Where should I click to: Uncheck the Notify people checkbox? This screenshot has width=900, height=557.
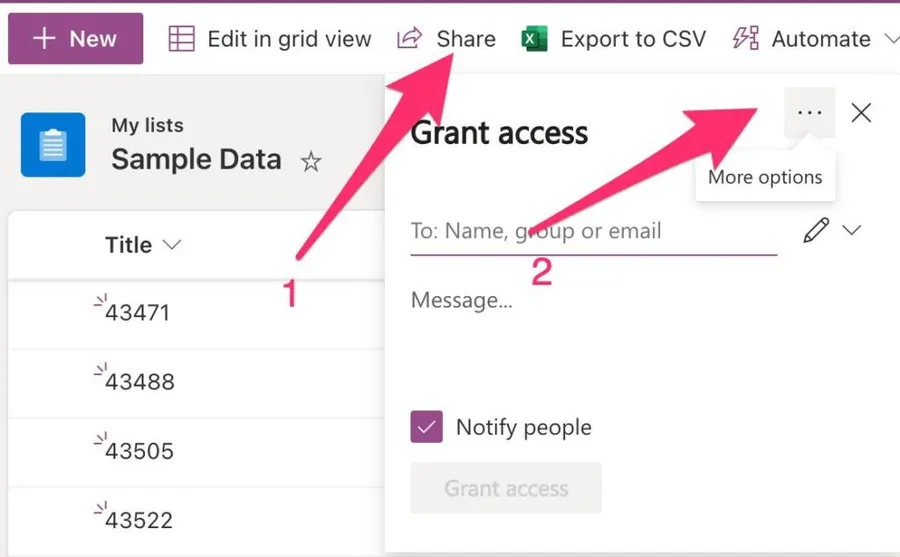pos(426,428)
